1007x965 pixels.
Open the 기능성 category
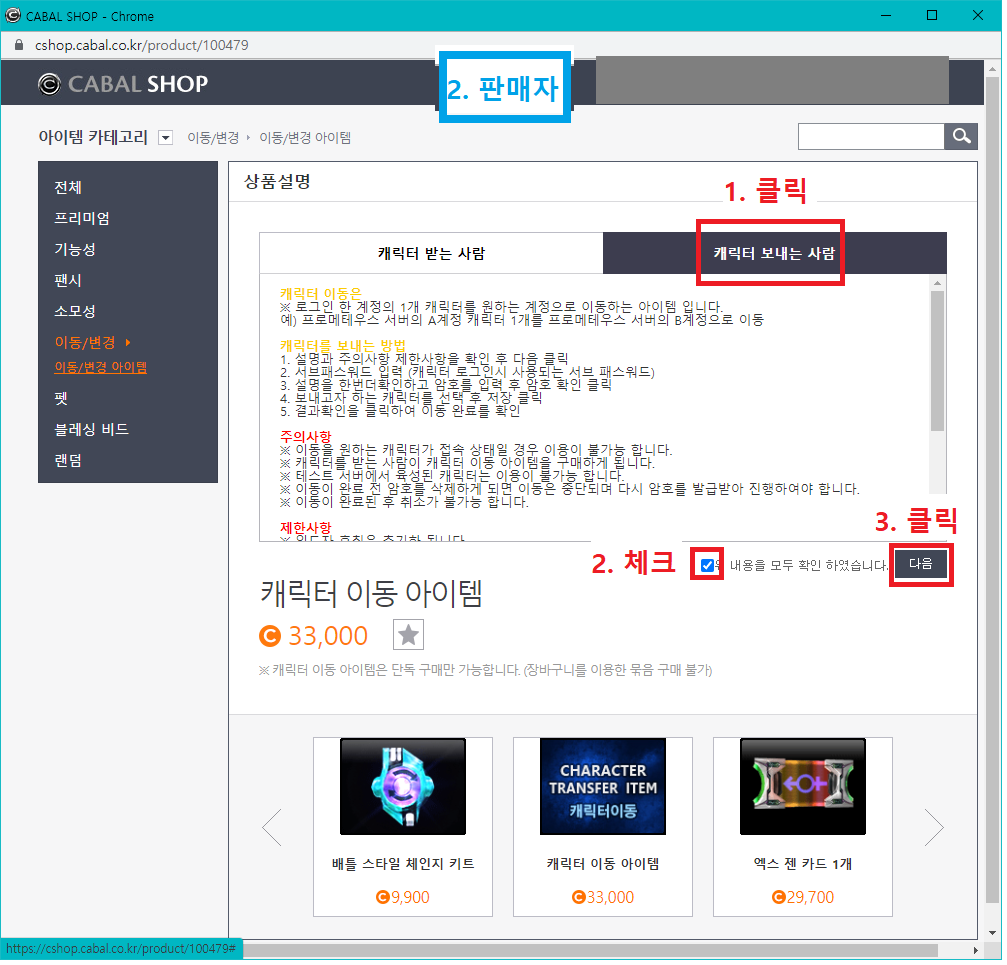tap(75, 250)
